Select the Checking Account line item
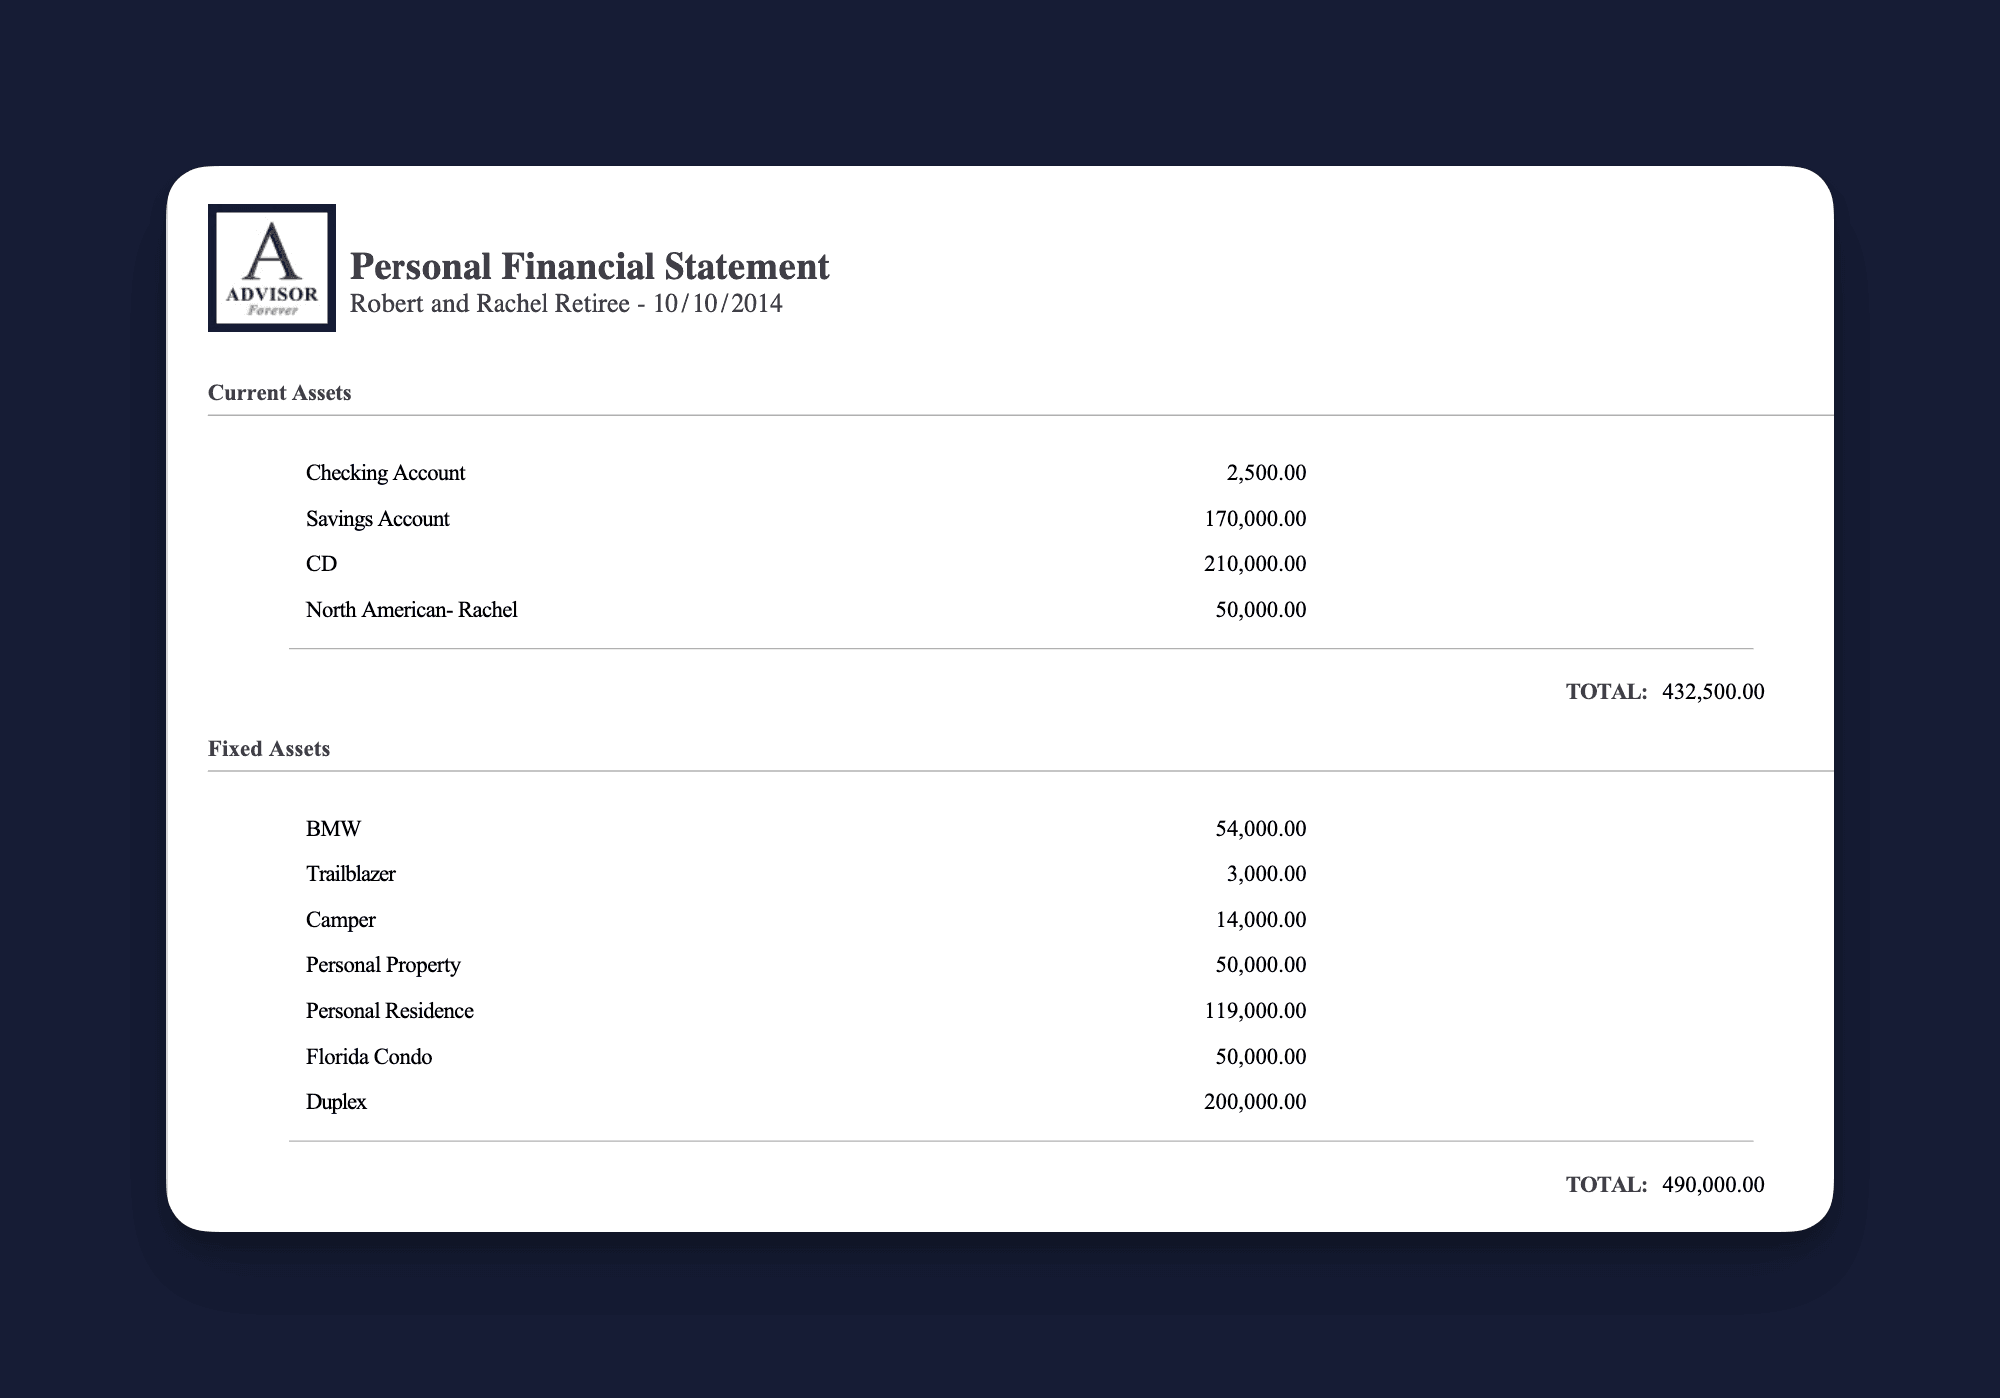 tap(385, 472)
